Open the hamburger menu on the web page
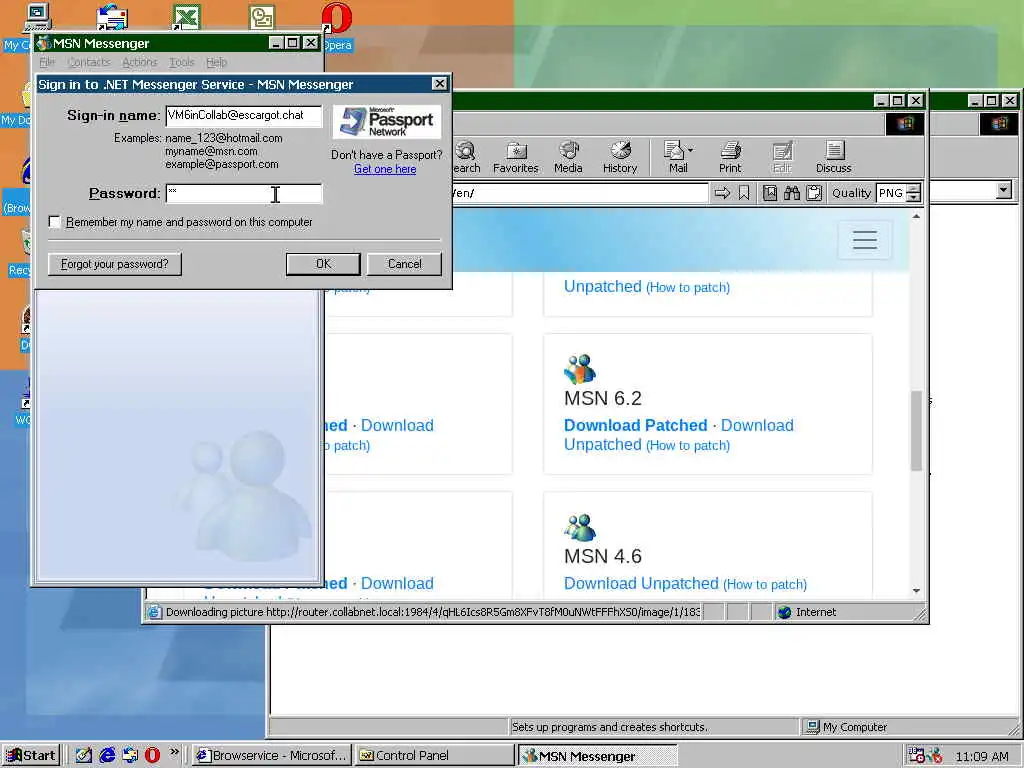The width and height of the screenshot is (1024, 768). [865, 240]
